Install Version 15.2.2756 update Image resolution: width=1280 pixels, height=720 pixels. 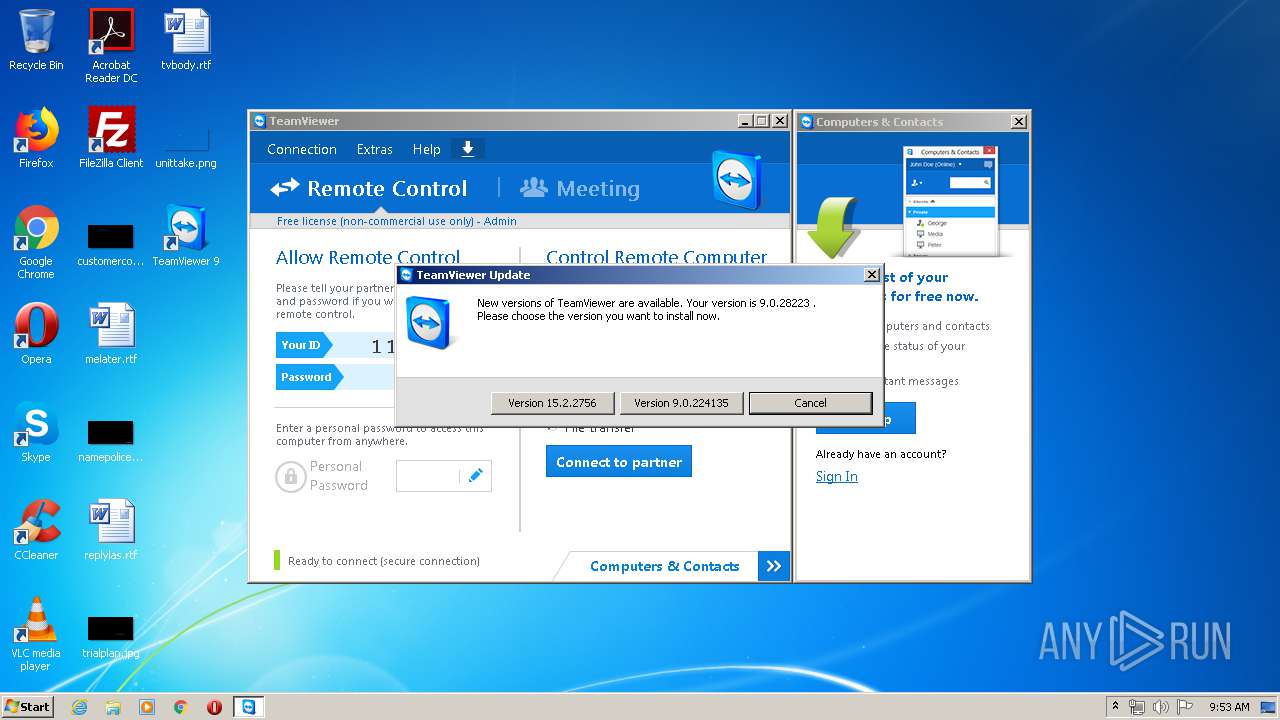pos(552,403)
